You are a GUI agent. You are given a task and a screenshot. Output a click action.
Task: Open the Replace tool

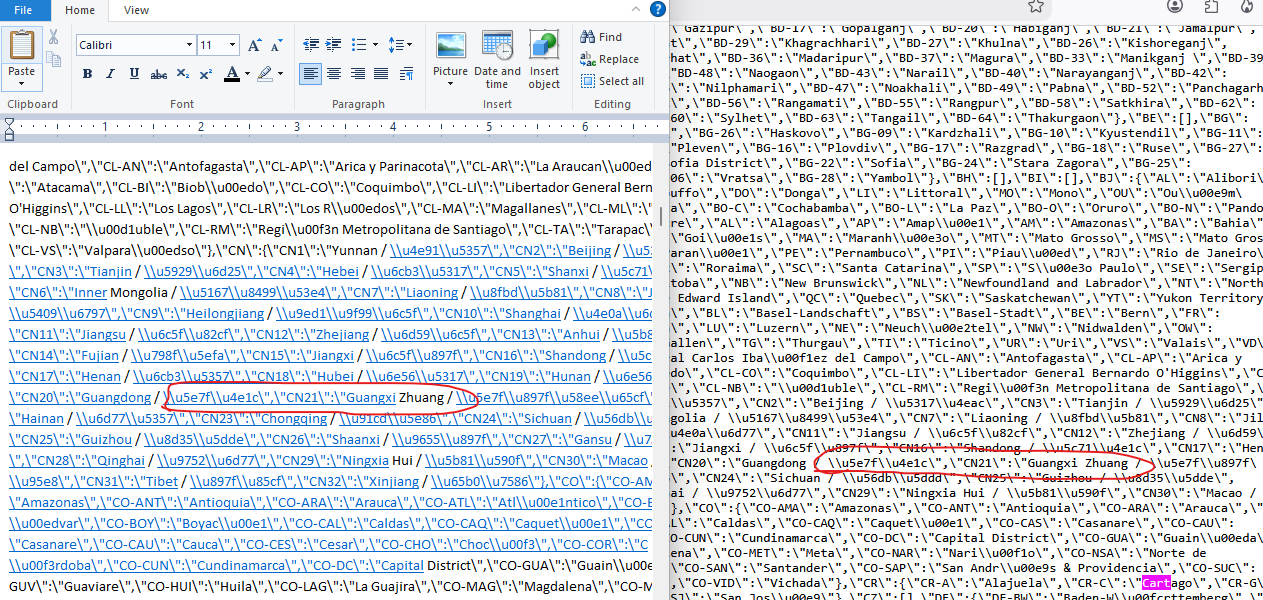609,59
